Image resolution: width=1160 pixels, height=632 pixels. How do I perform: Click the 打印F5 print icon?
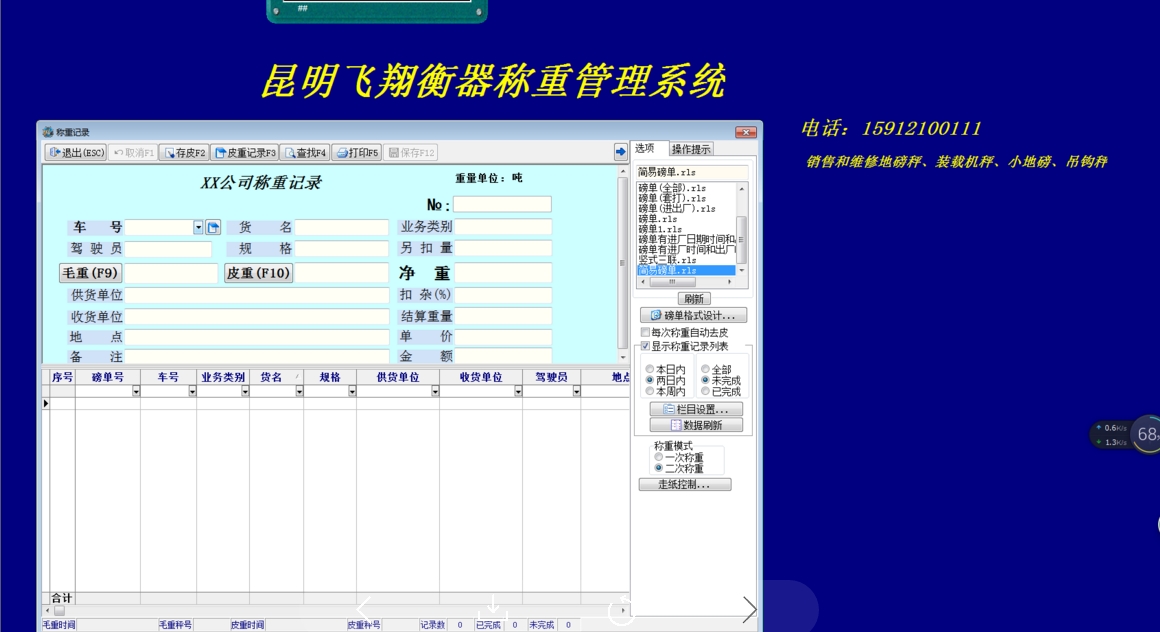tap(342, 151)
